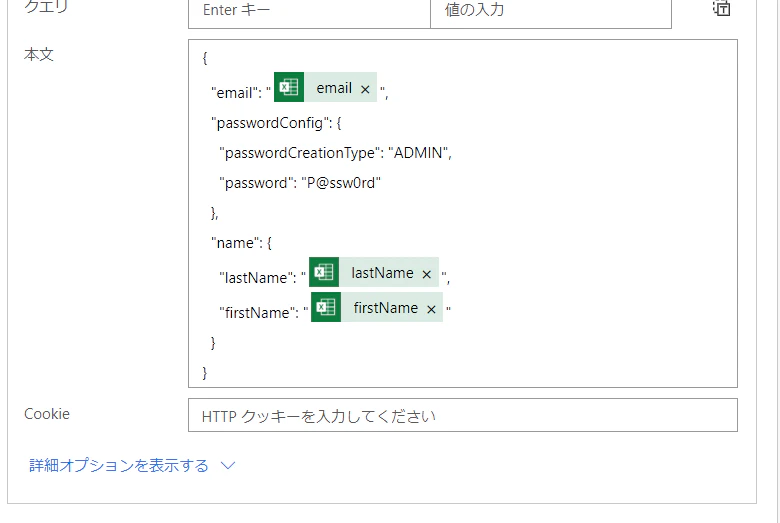Remove the lastName dynamic content token

click(426, 274)
